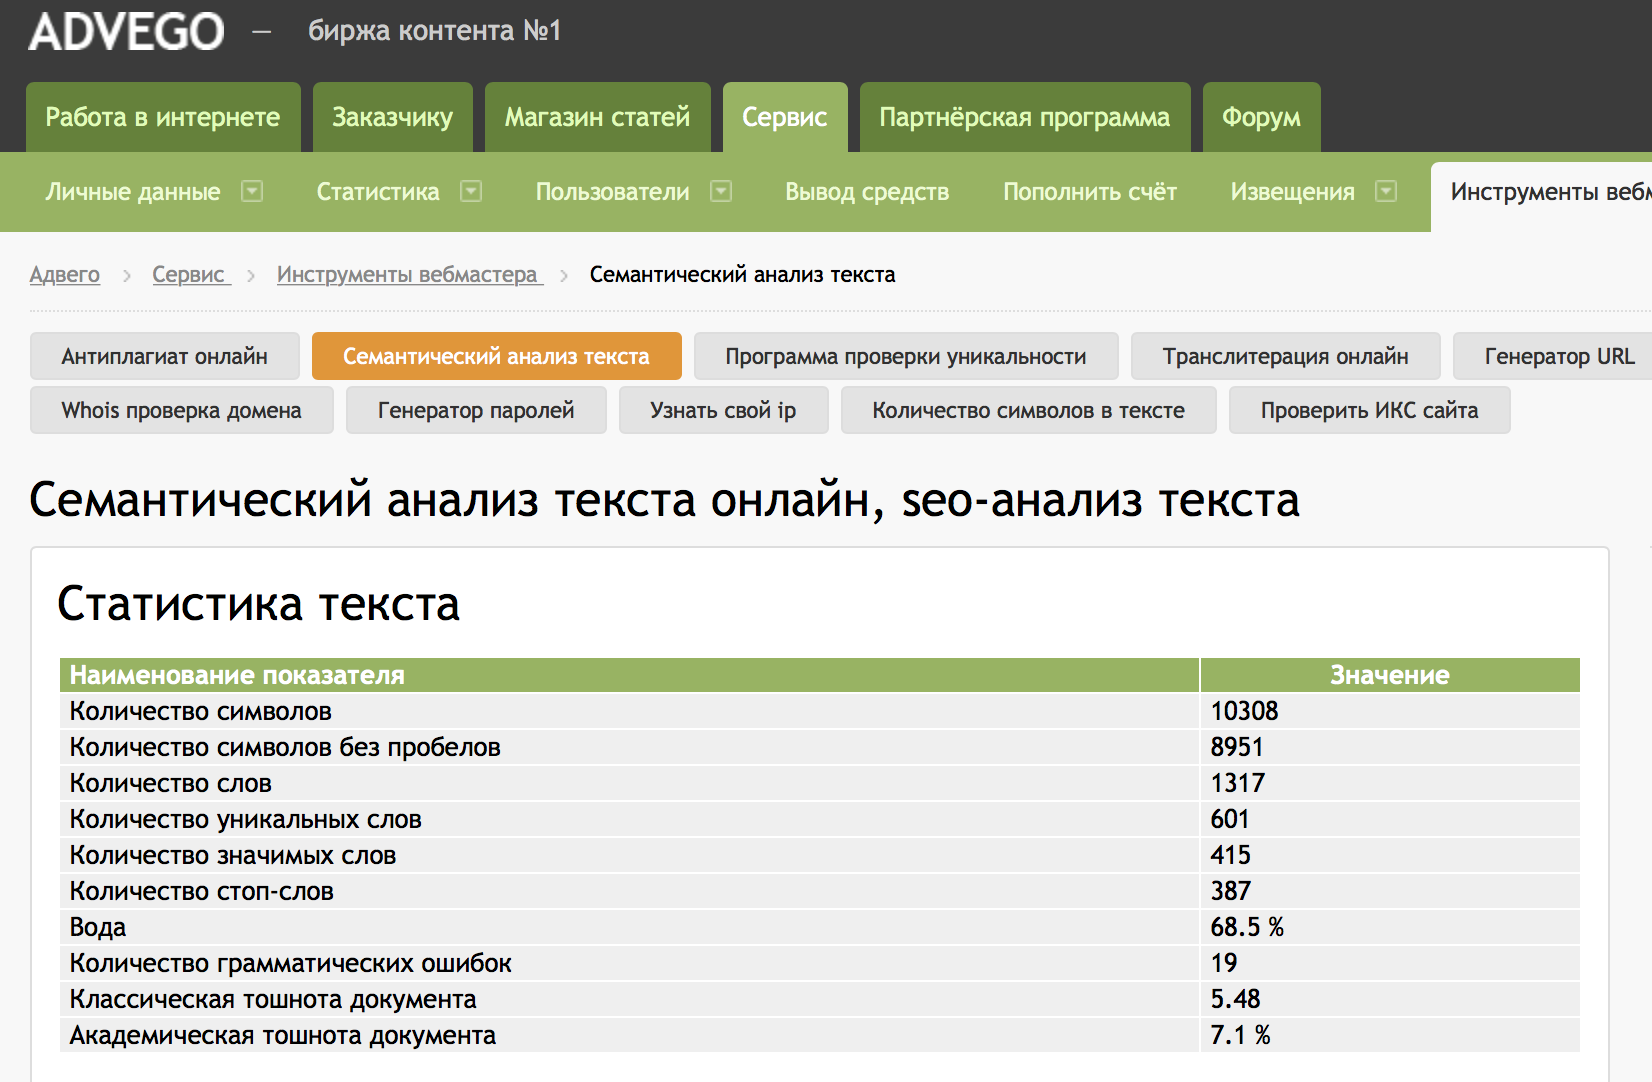
Task: Expand the Личные данные dropdown arrow
Action: click(x=252, y=191)
